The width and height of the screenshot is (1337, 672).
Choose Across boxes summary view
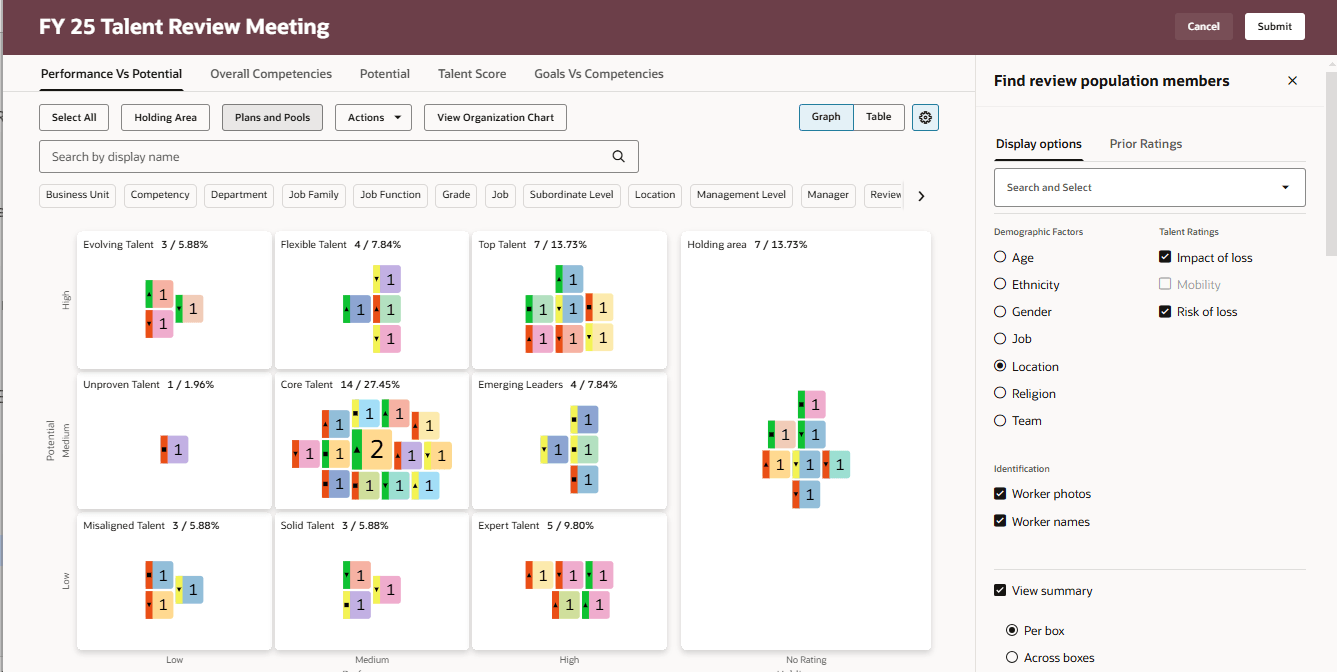pos(1013,657)
